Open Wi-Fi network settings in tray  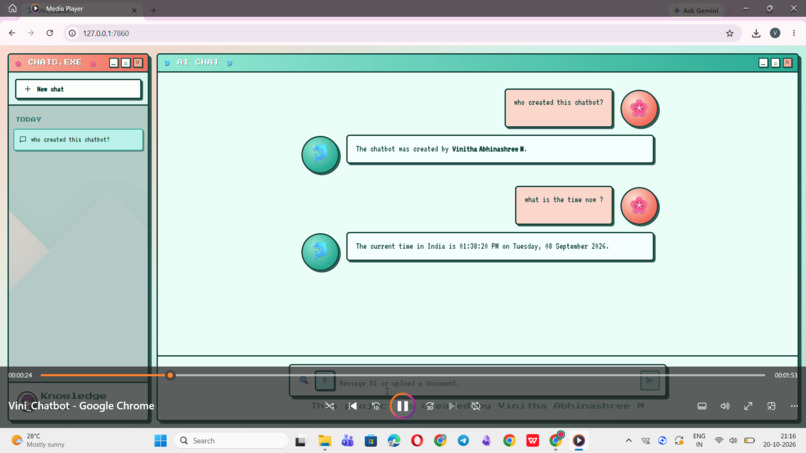click(x=719, y=441)
